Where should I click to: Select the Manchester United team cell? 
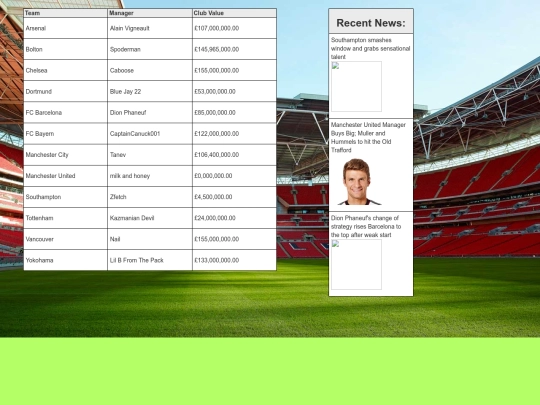tap(65, 176)
